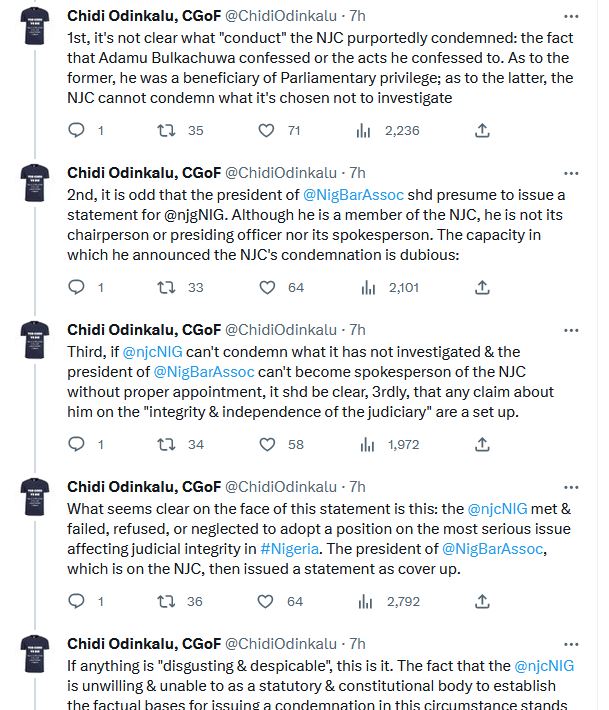
Task: View analytics for tweet with 2,236 views
Action: (x=365, y=130)
